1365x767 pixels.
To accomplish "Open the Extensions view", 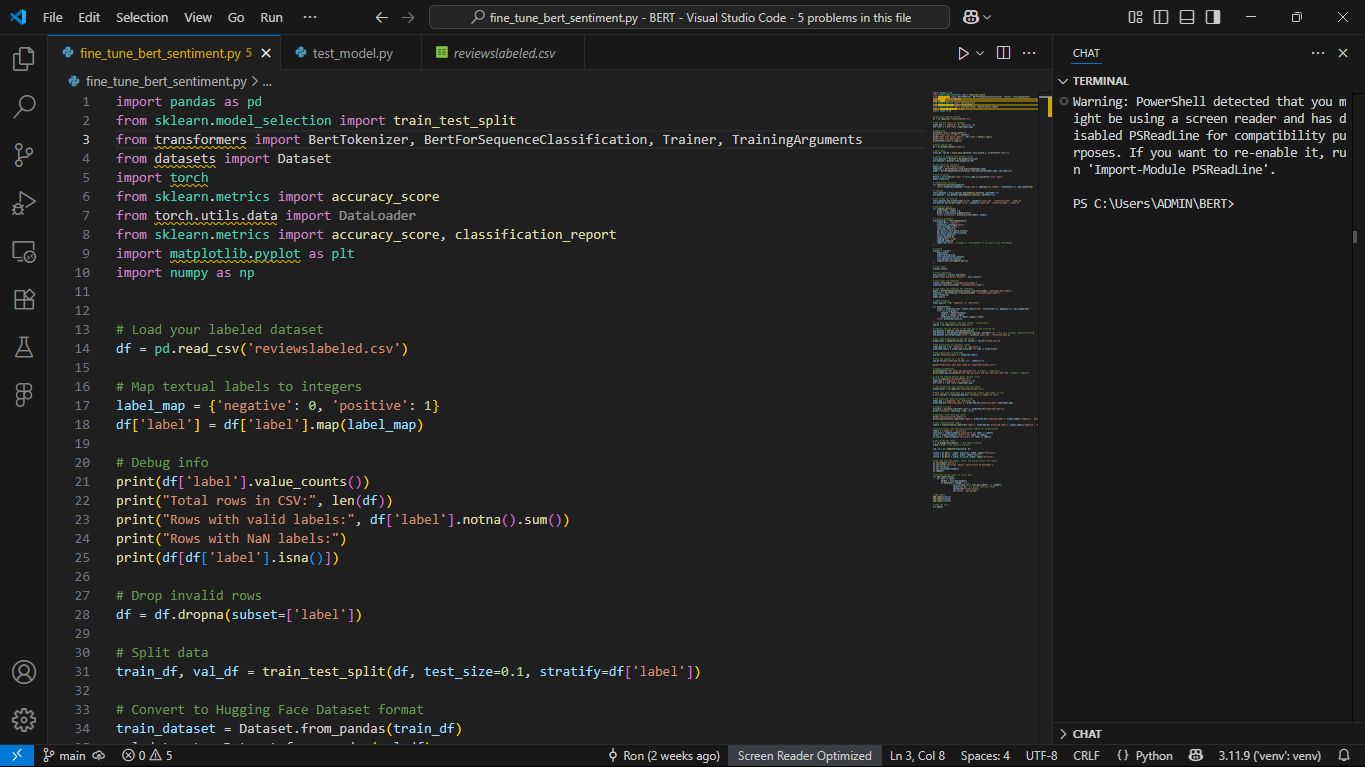I will (x=23, y=299).
